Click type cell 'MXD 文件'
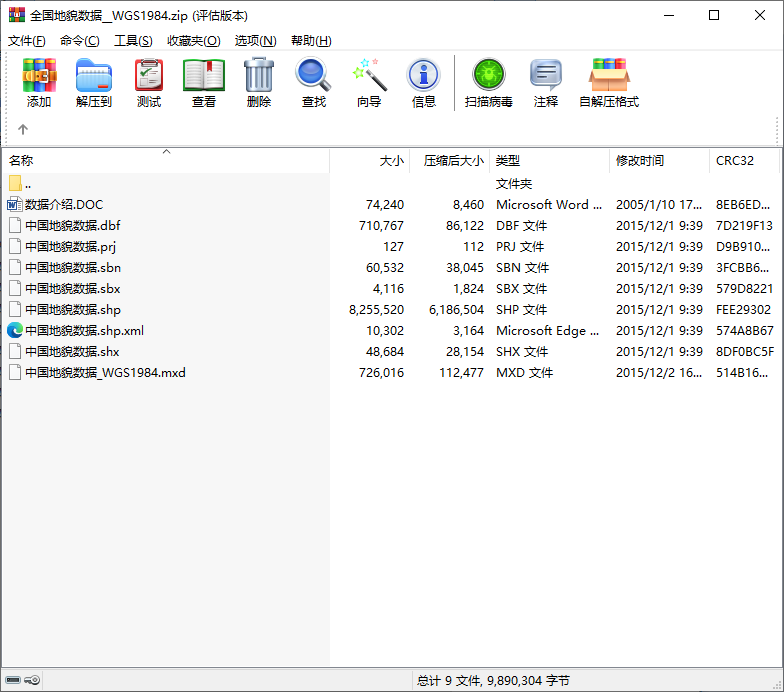The height and width of the screenshot is (692, 784). coord(524,372)
